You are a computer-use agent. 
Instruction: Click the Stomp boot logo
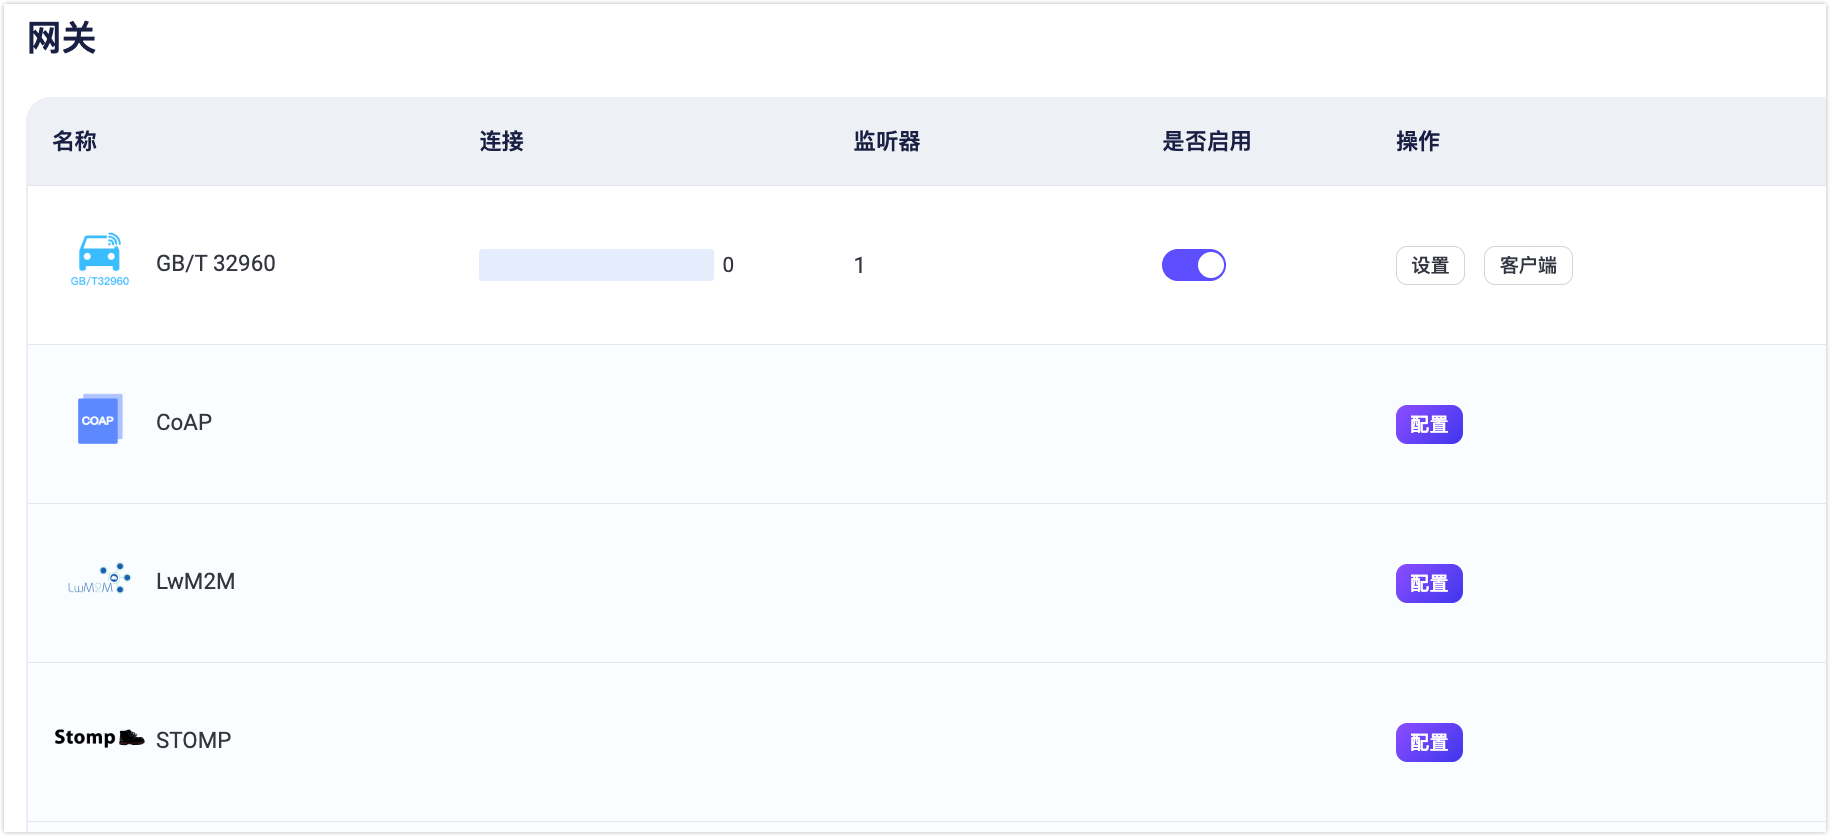99,738
